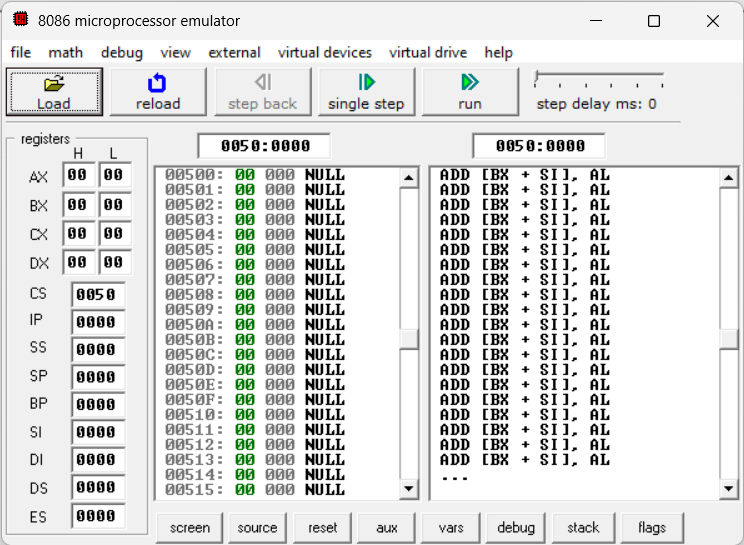The image size is (744, 545).
Task: Click disassembly list scrollbar down arrow
Action: [x=728, y=489]
